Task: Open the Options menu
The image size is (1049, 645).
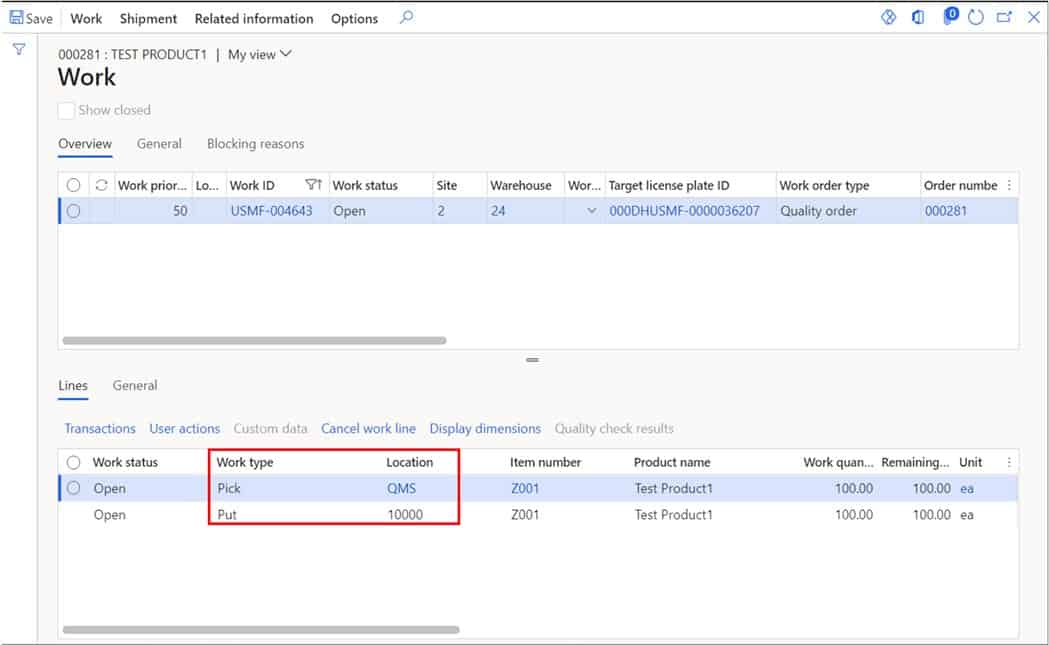Action: click(355, 19)
